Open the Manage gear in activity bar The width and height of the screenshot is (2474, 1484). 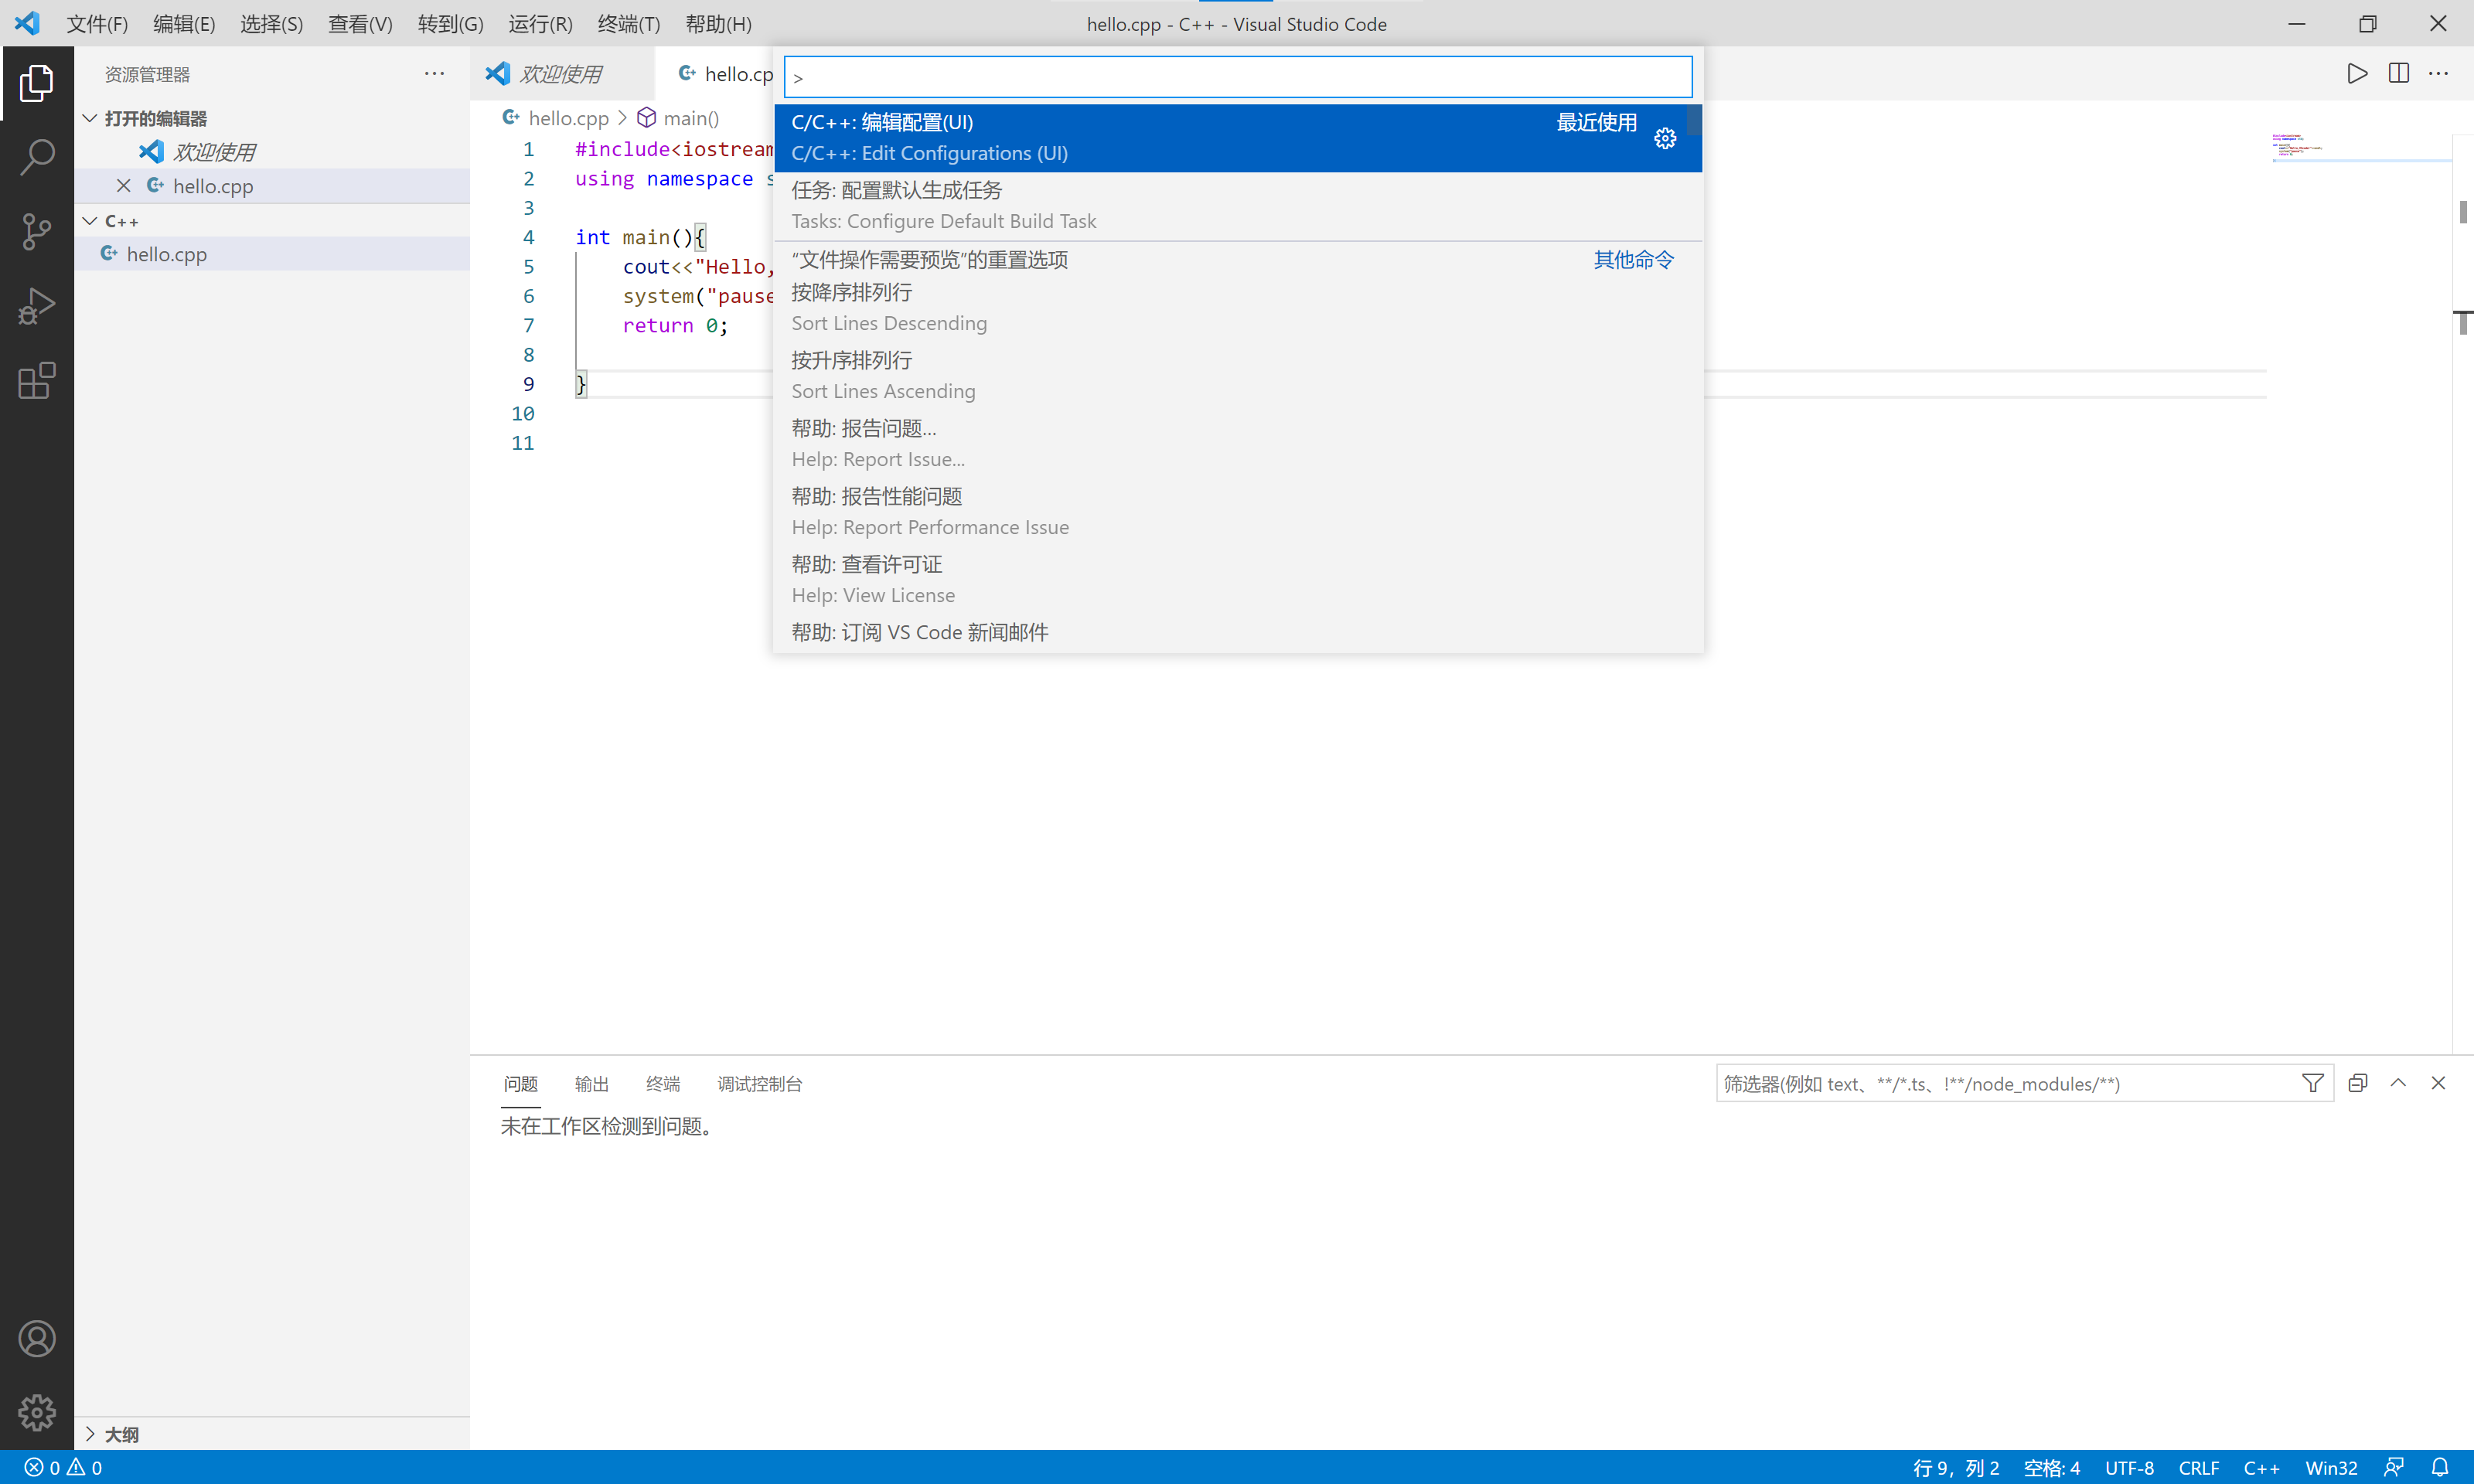pyautogui.click(x=37, y=1412)
